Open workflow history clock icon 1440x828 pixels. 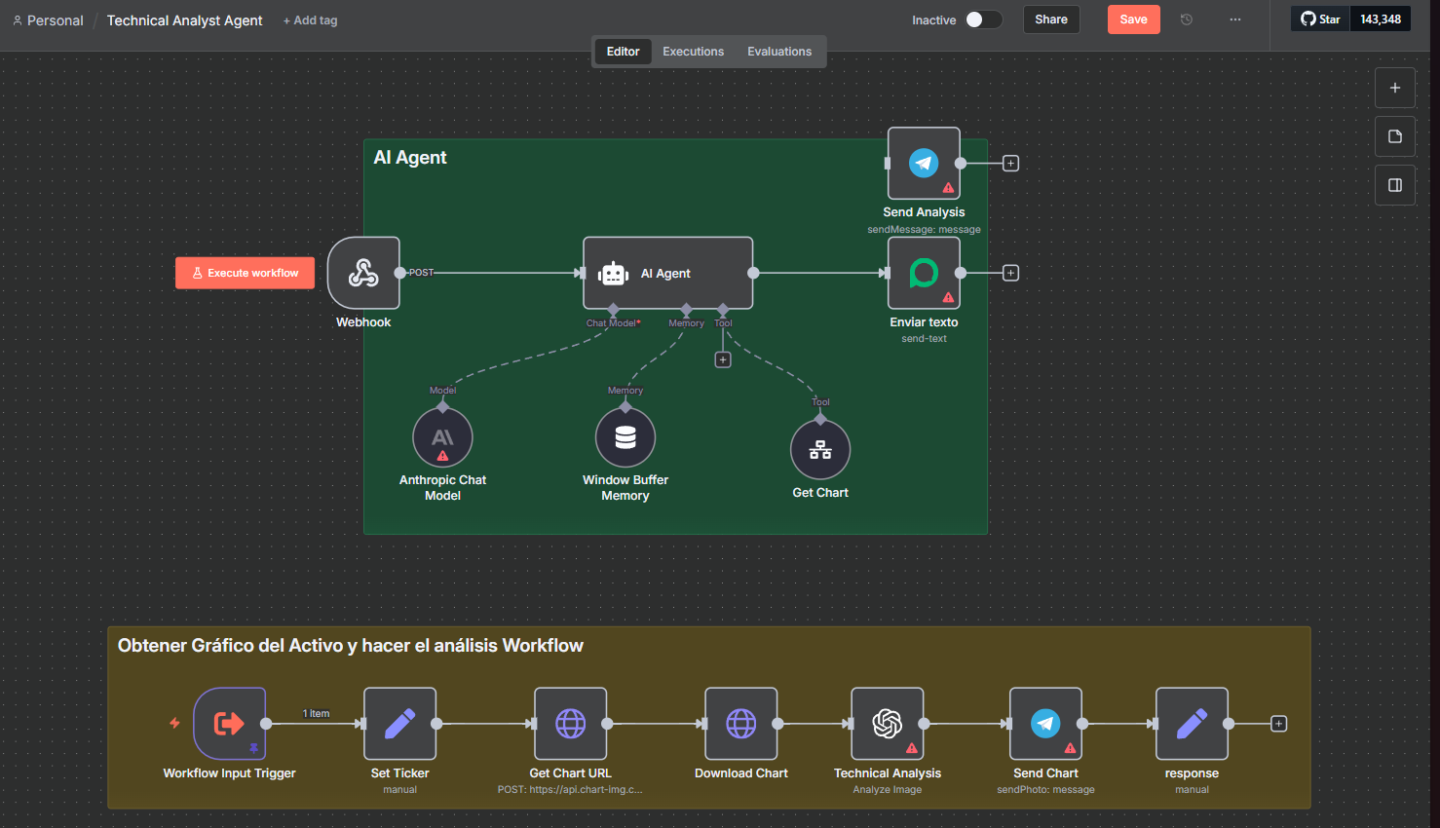tap(1186, 20)
